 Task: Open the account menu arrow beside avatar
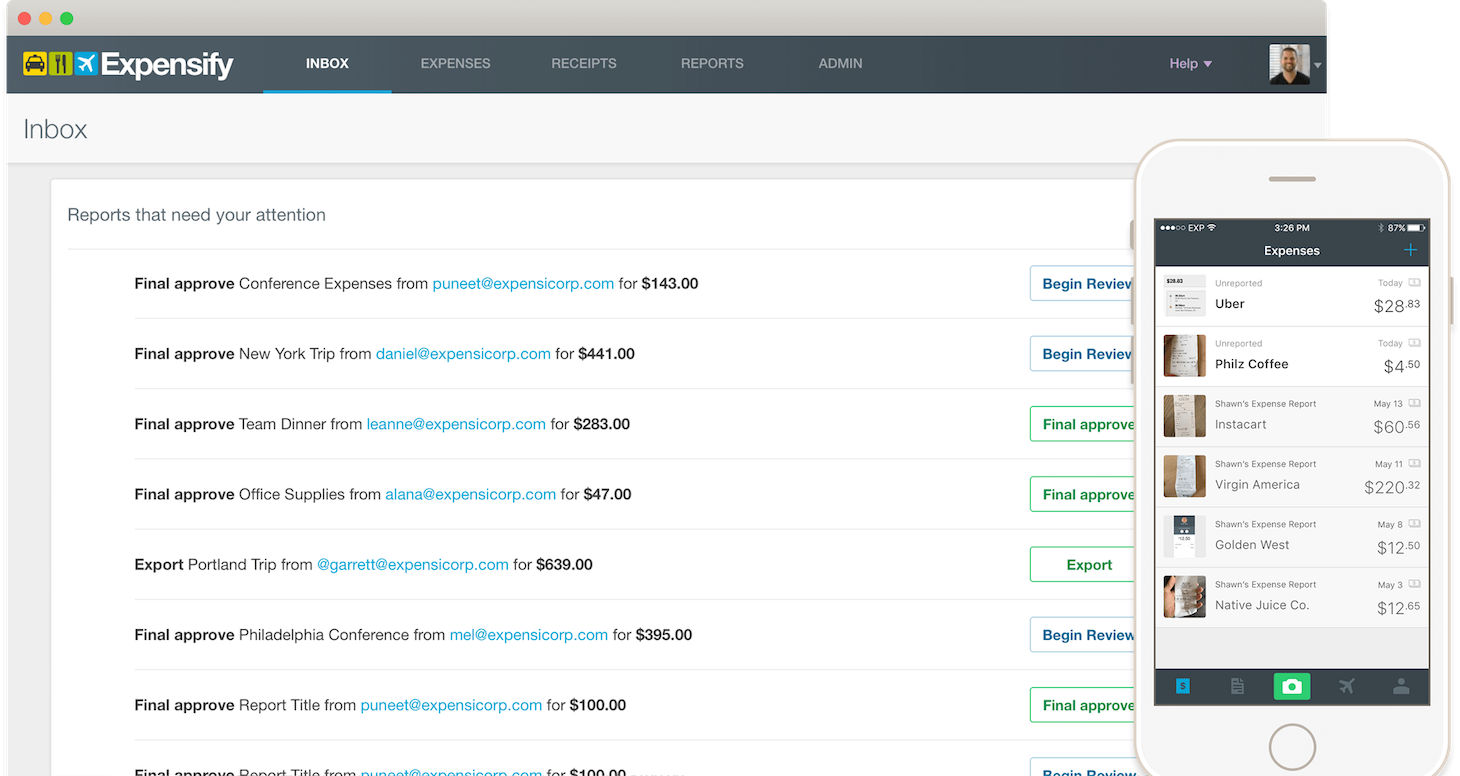pos(1317,65)
